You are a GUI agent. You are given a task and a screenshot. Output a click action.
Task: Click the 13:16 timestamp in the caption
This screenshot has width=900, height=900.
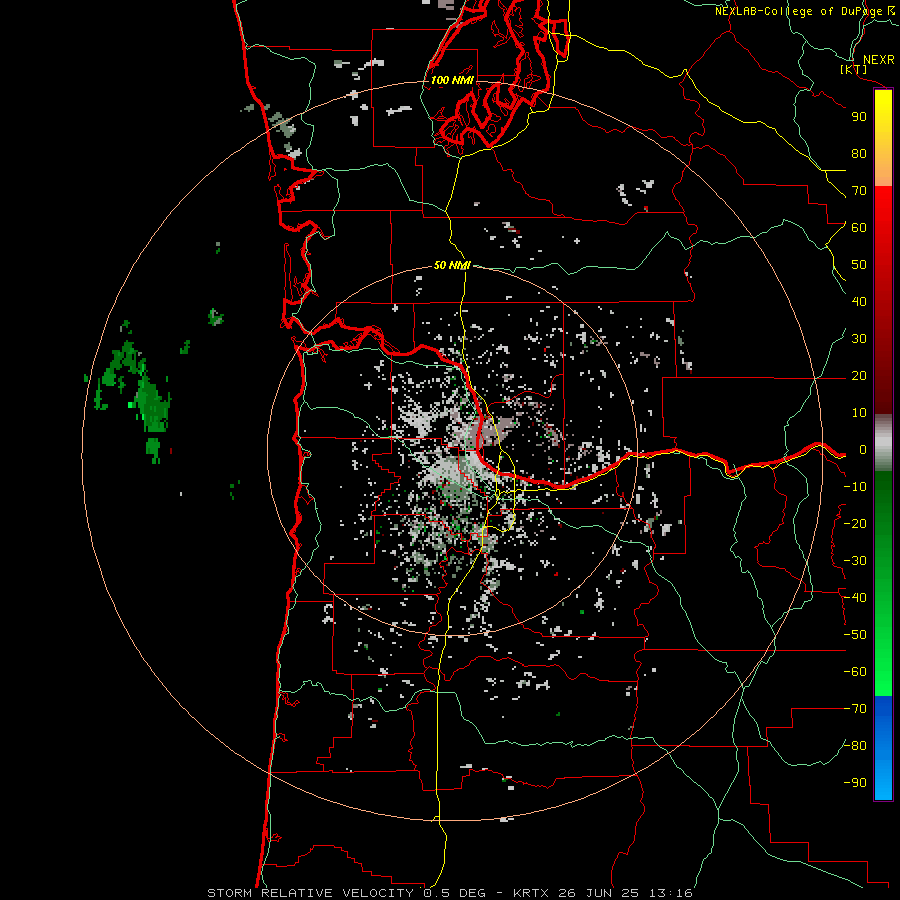670,893
